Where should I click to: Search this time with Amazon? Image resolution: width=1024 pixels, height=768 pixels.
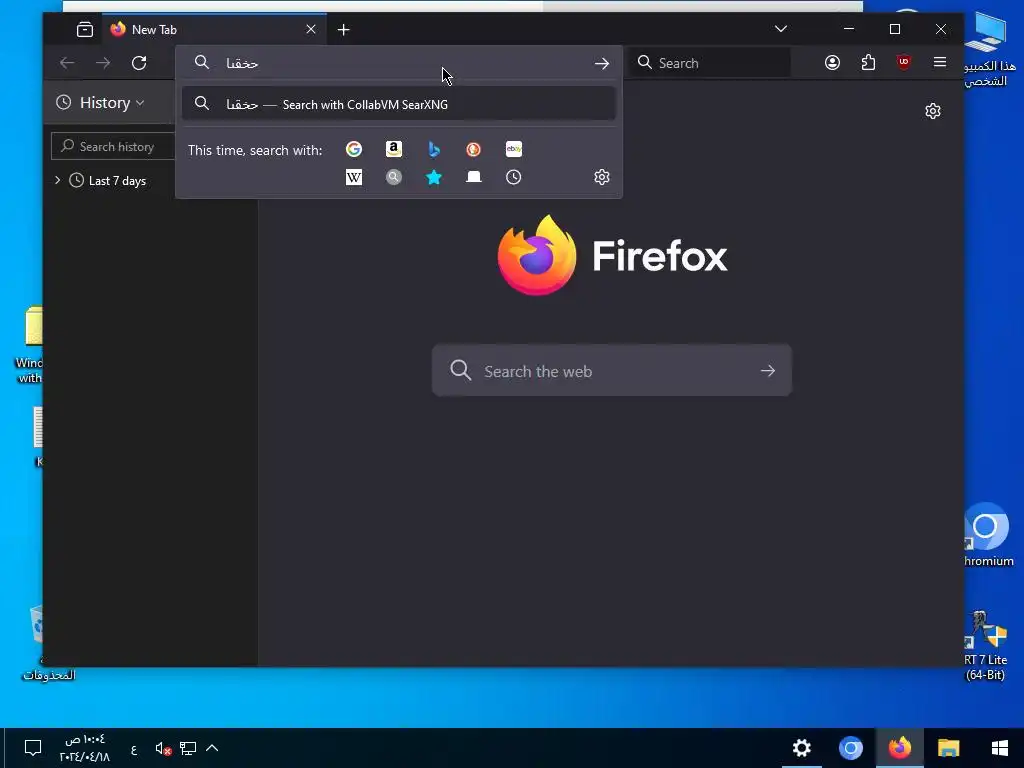click(394, 150)
